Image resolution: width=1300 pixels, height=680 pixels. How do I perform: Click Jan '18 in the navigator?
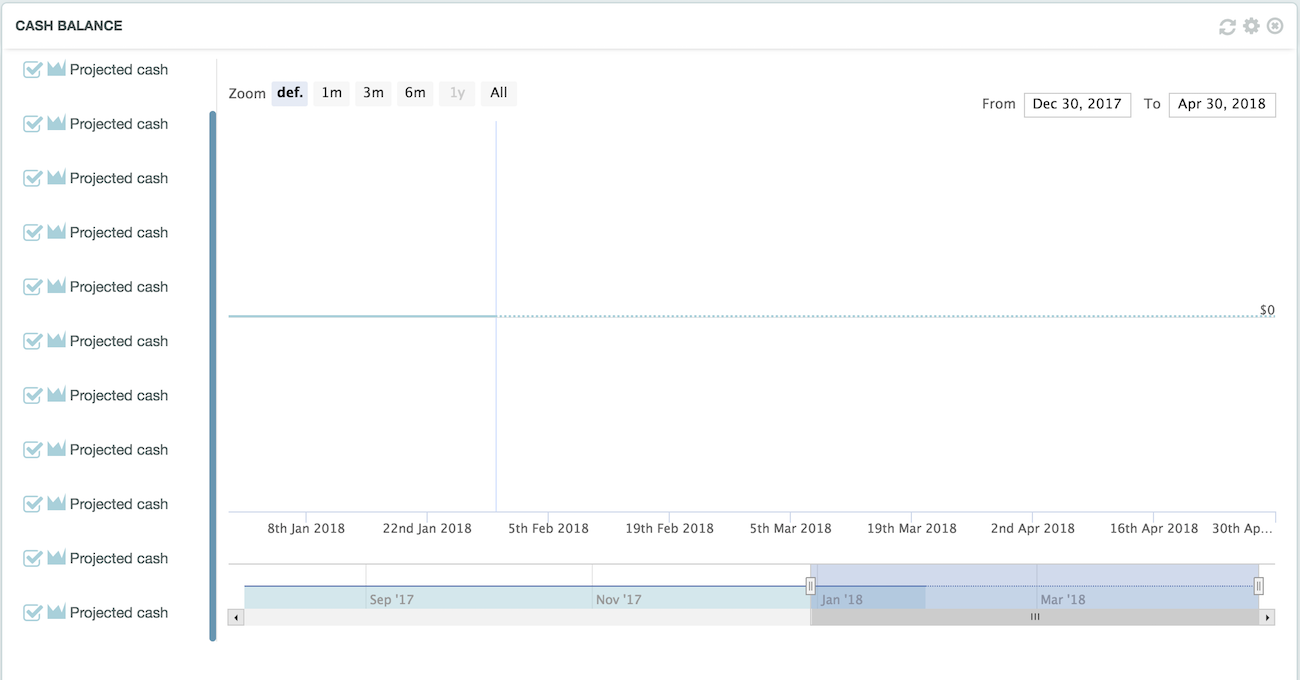tap(841, 600)
